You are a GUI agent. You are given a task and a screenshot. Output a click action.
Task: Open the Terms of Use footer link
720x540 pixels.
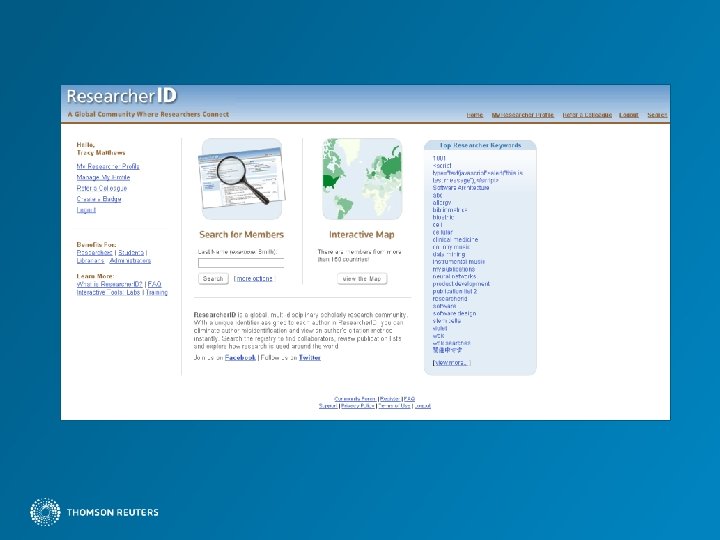[394, 406]
